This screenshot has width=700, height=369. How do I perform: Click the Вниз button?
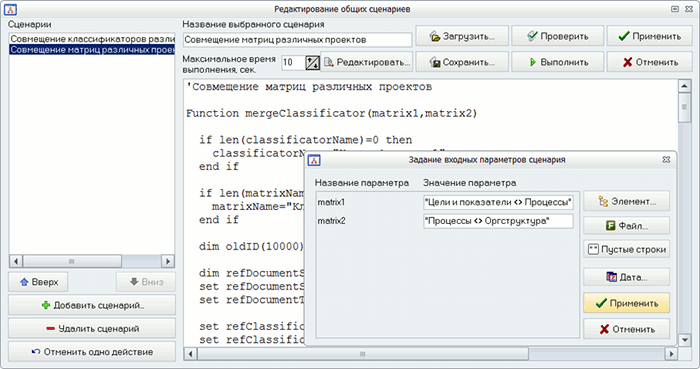tap(146, 282)
